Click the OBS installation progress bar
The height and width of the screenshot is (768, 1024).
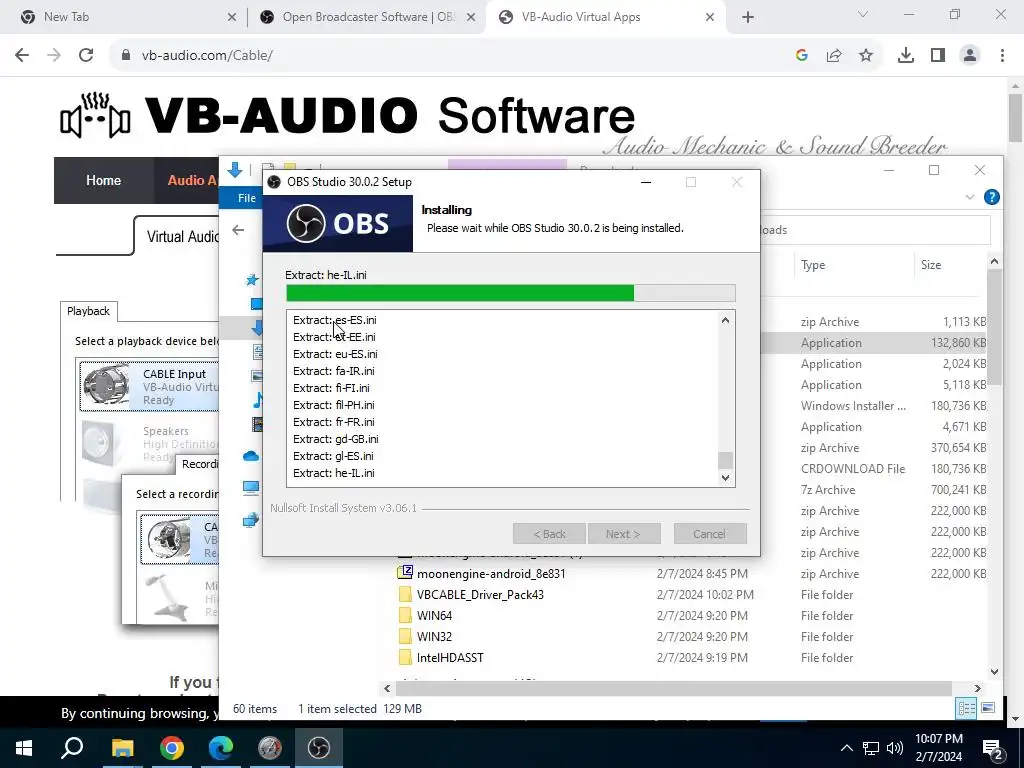click(511, 293)
